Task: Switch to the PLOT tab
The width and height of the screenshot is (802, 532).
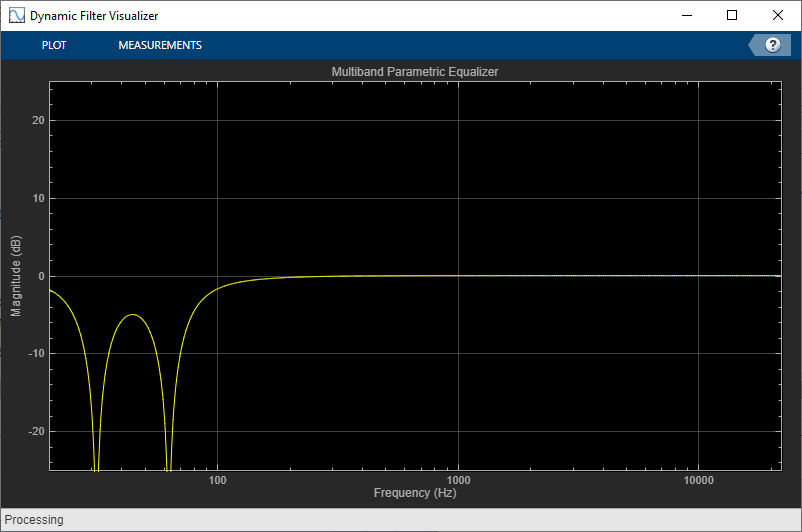Action: point(54,45)
